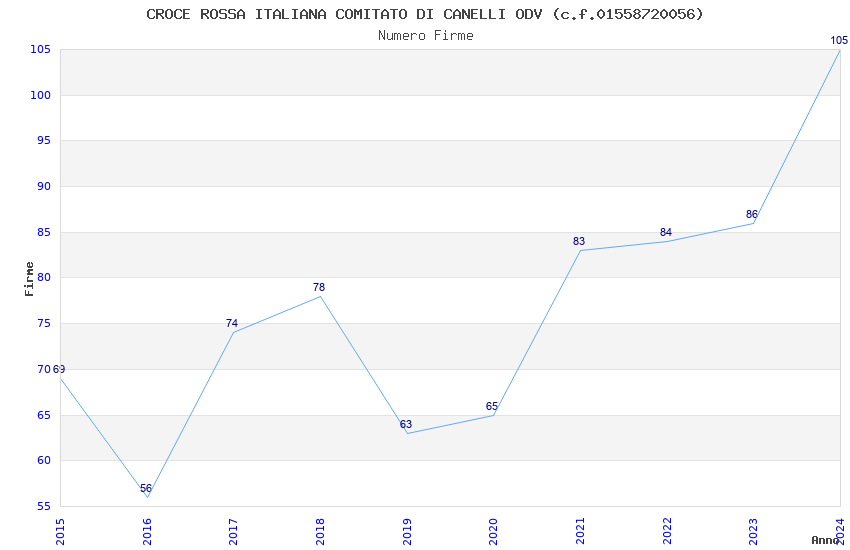The height and width of the screenshot is (550, 850).
Task: Click the x-axis year 2018
Action: click(320, 532)
